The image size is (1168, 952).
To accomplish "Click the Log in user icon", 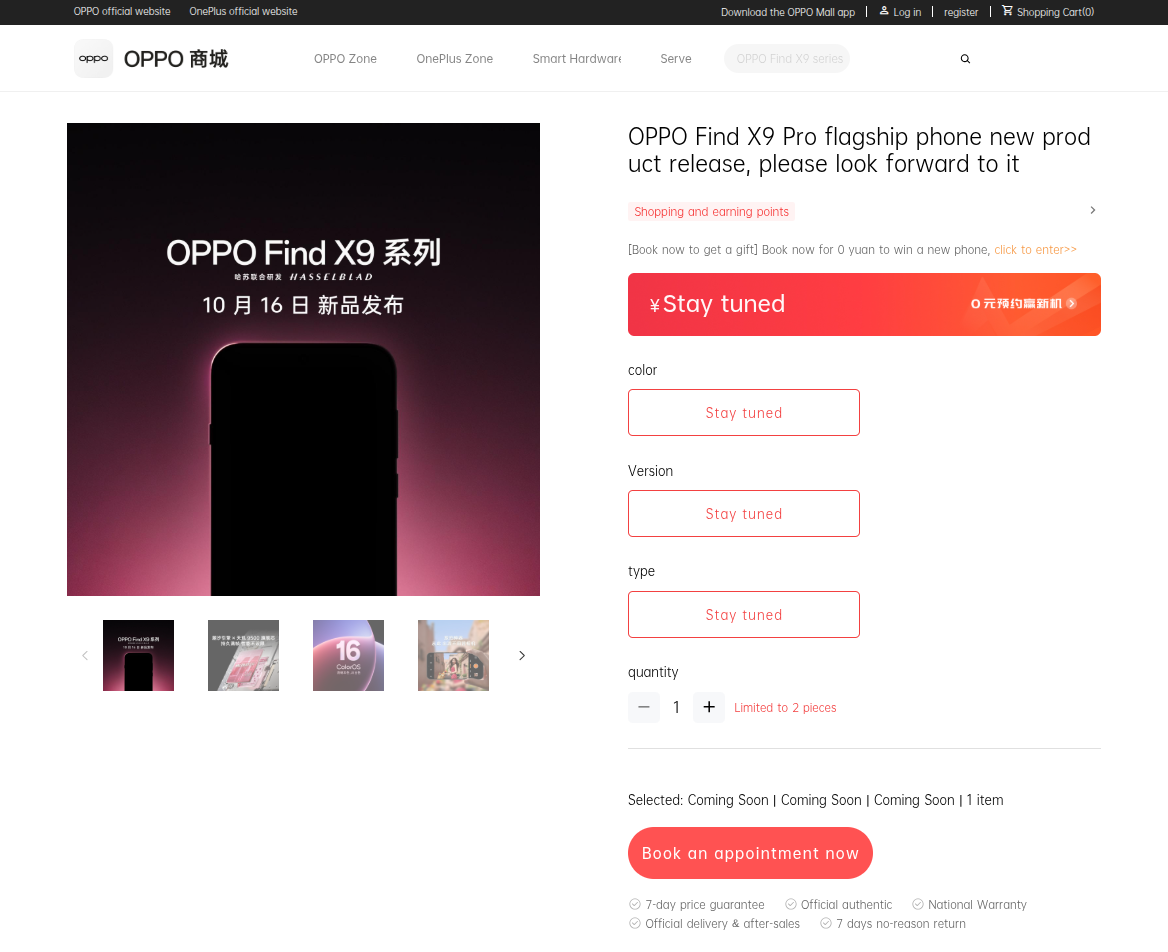I will 884,10.
